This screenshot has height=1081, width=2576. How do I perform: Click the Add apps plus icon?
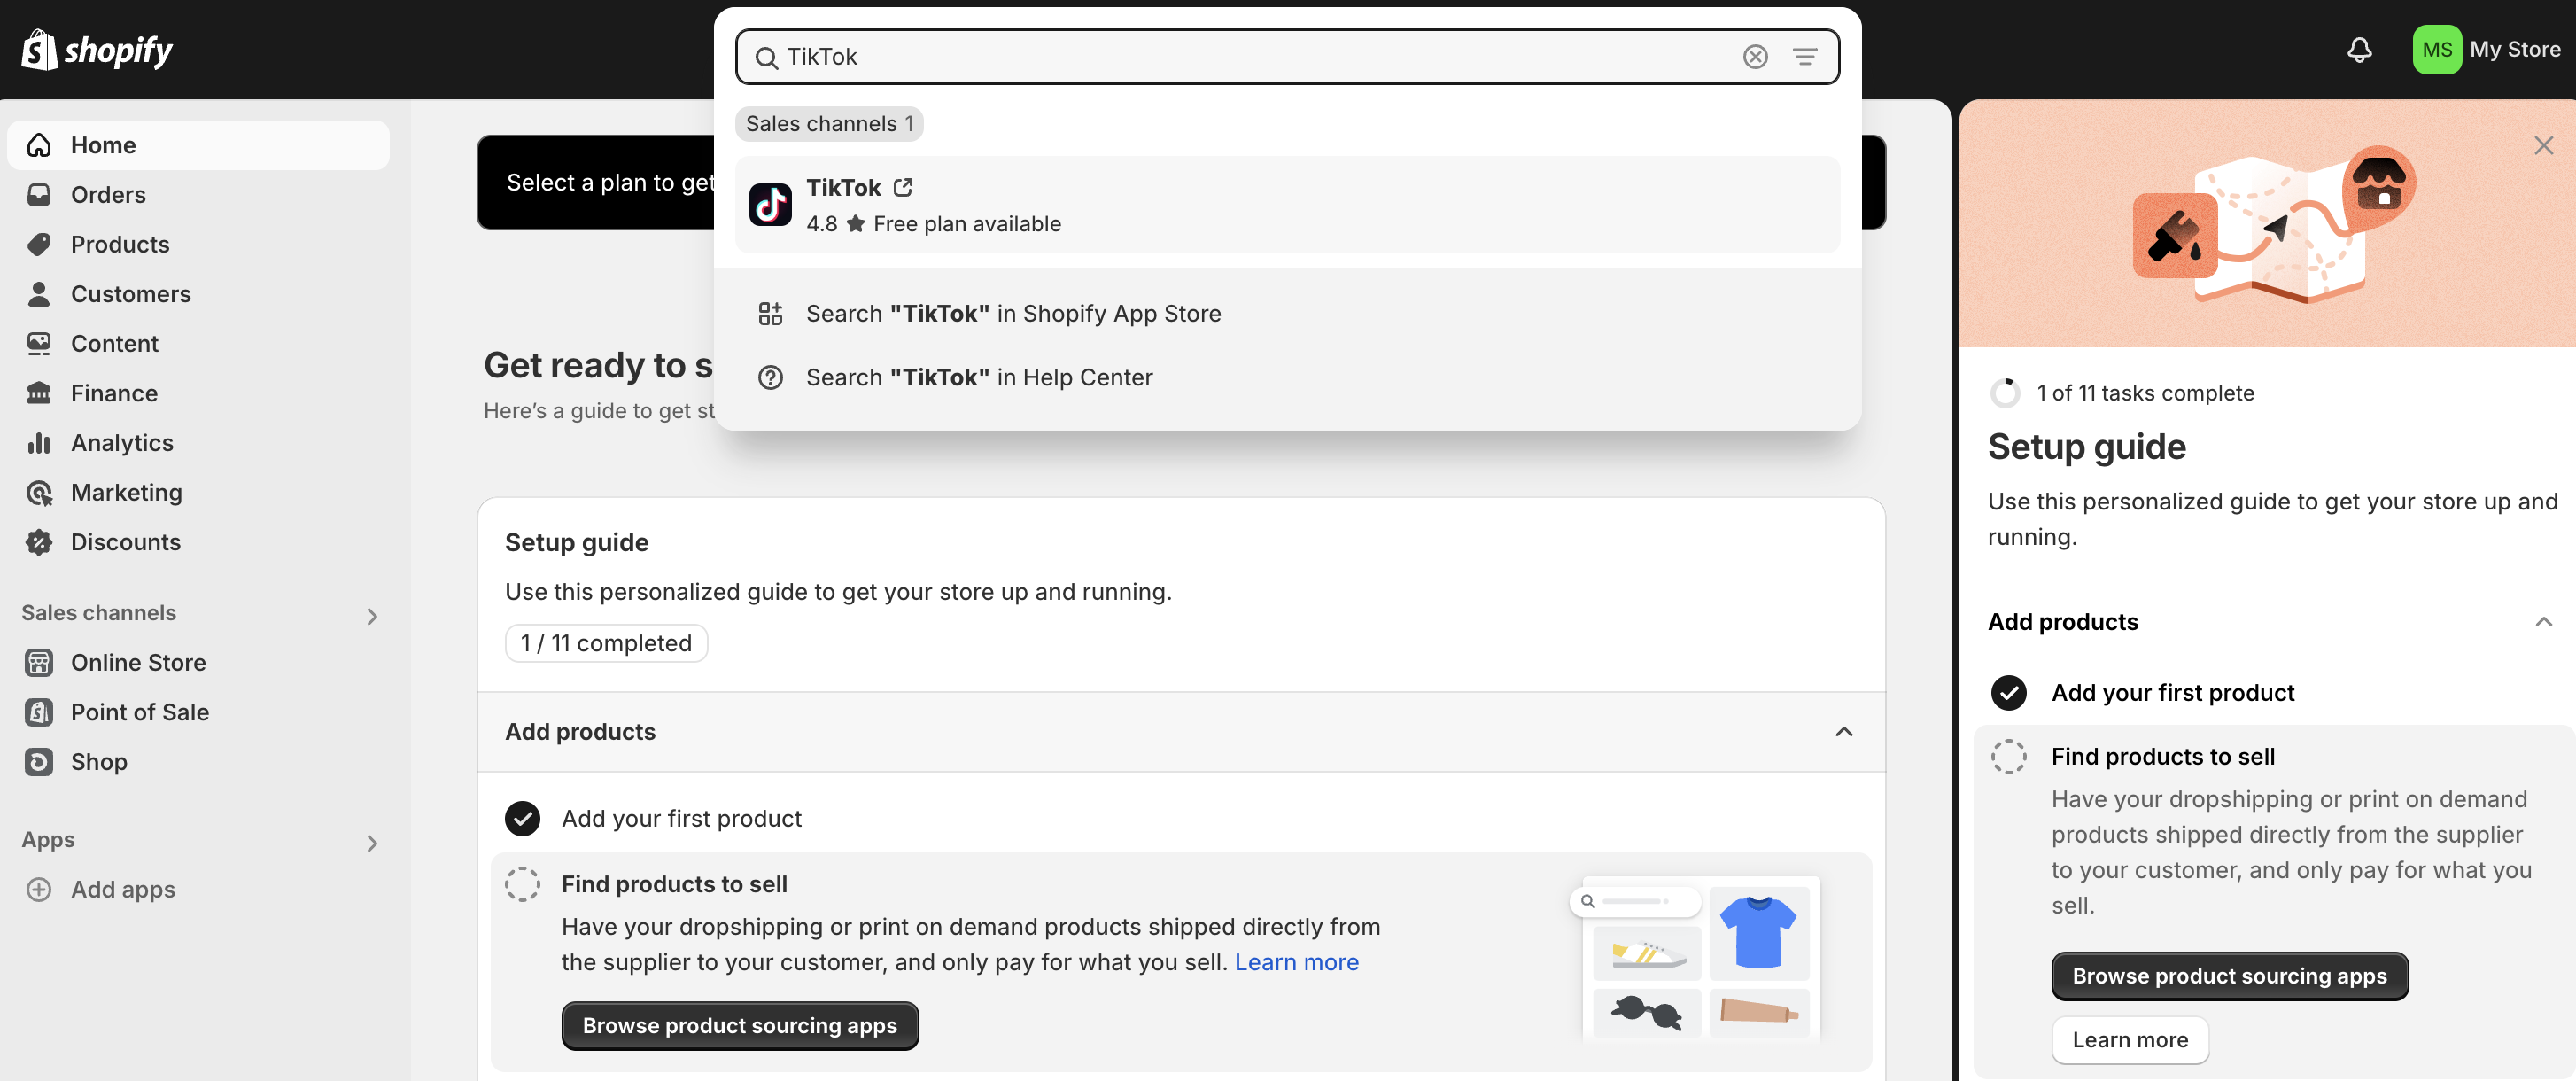[39, 889]
